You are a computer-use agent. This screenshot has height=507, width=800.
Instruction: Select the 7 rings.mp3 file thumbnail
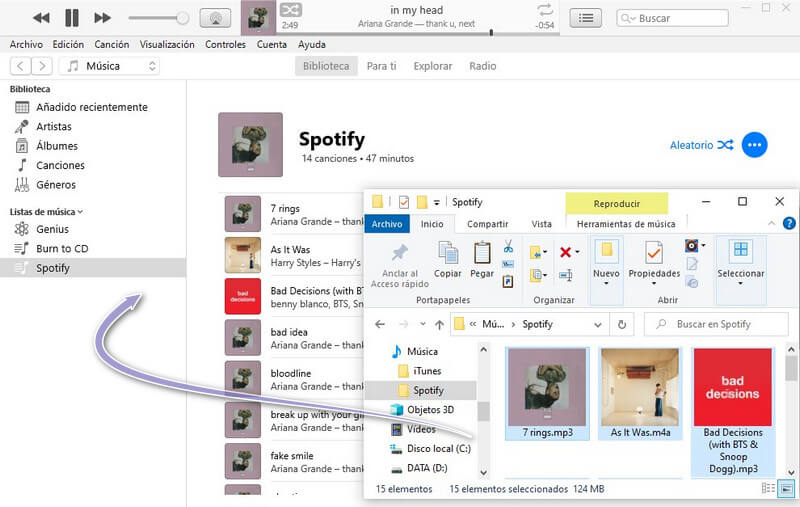point(547,393)
